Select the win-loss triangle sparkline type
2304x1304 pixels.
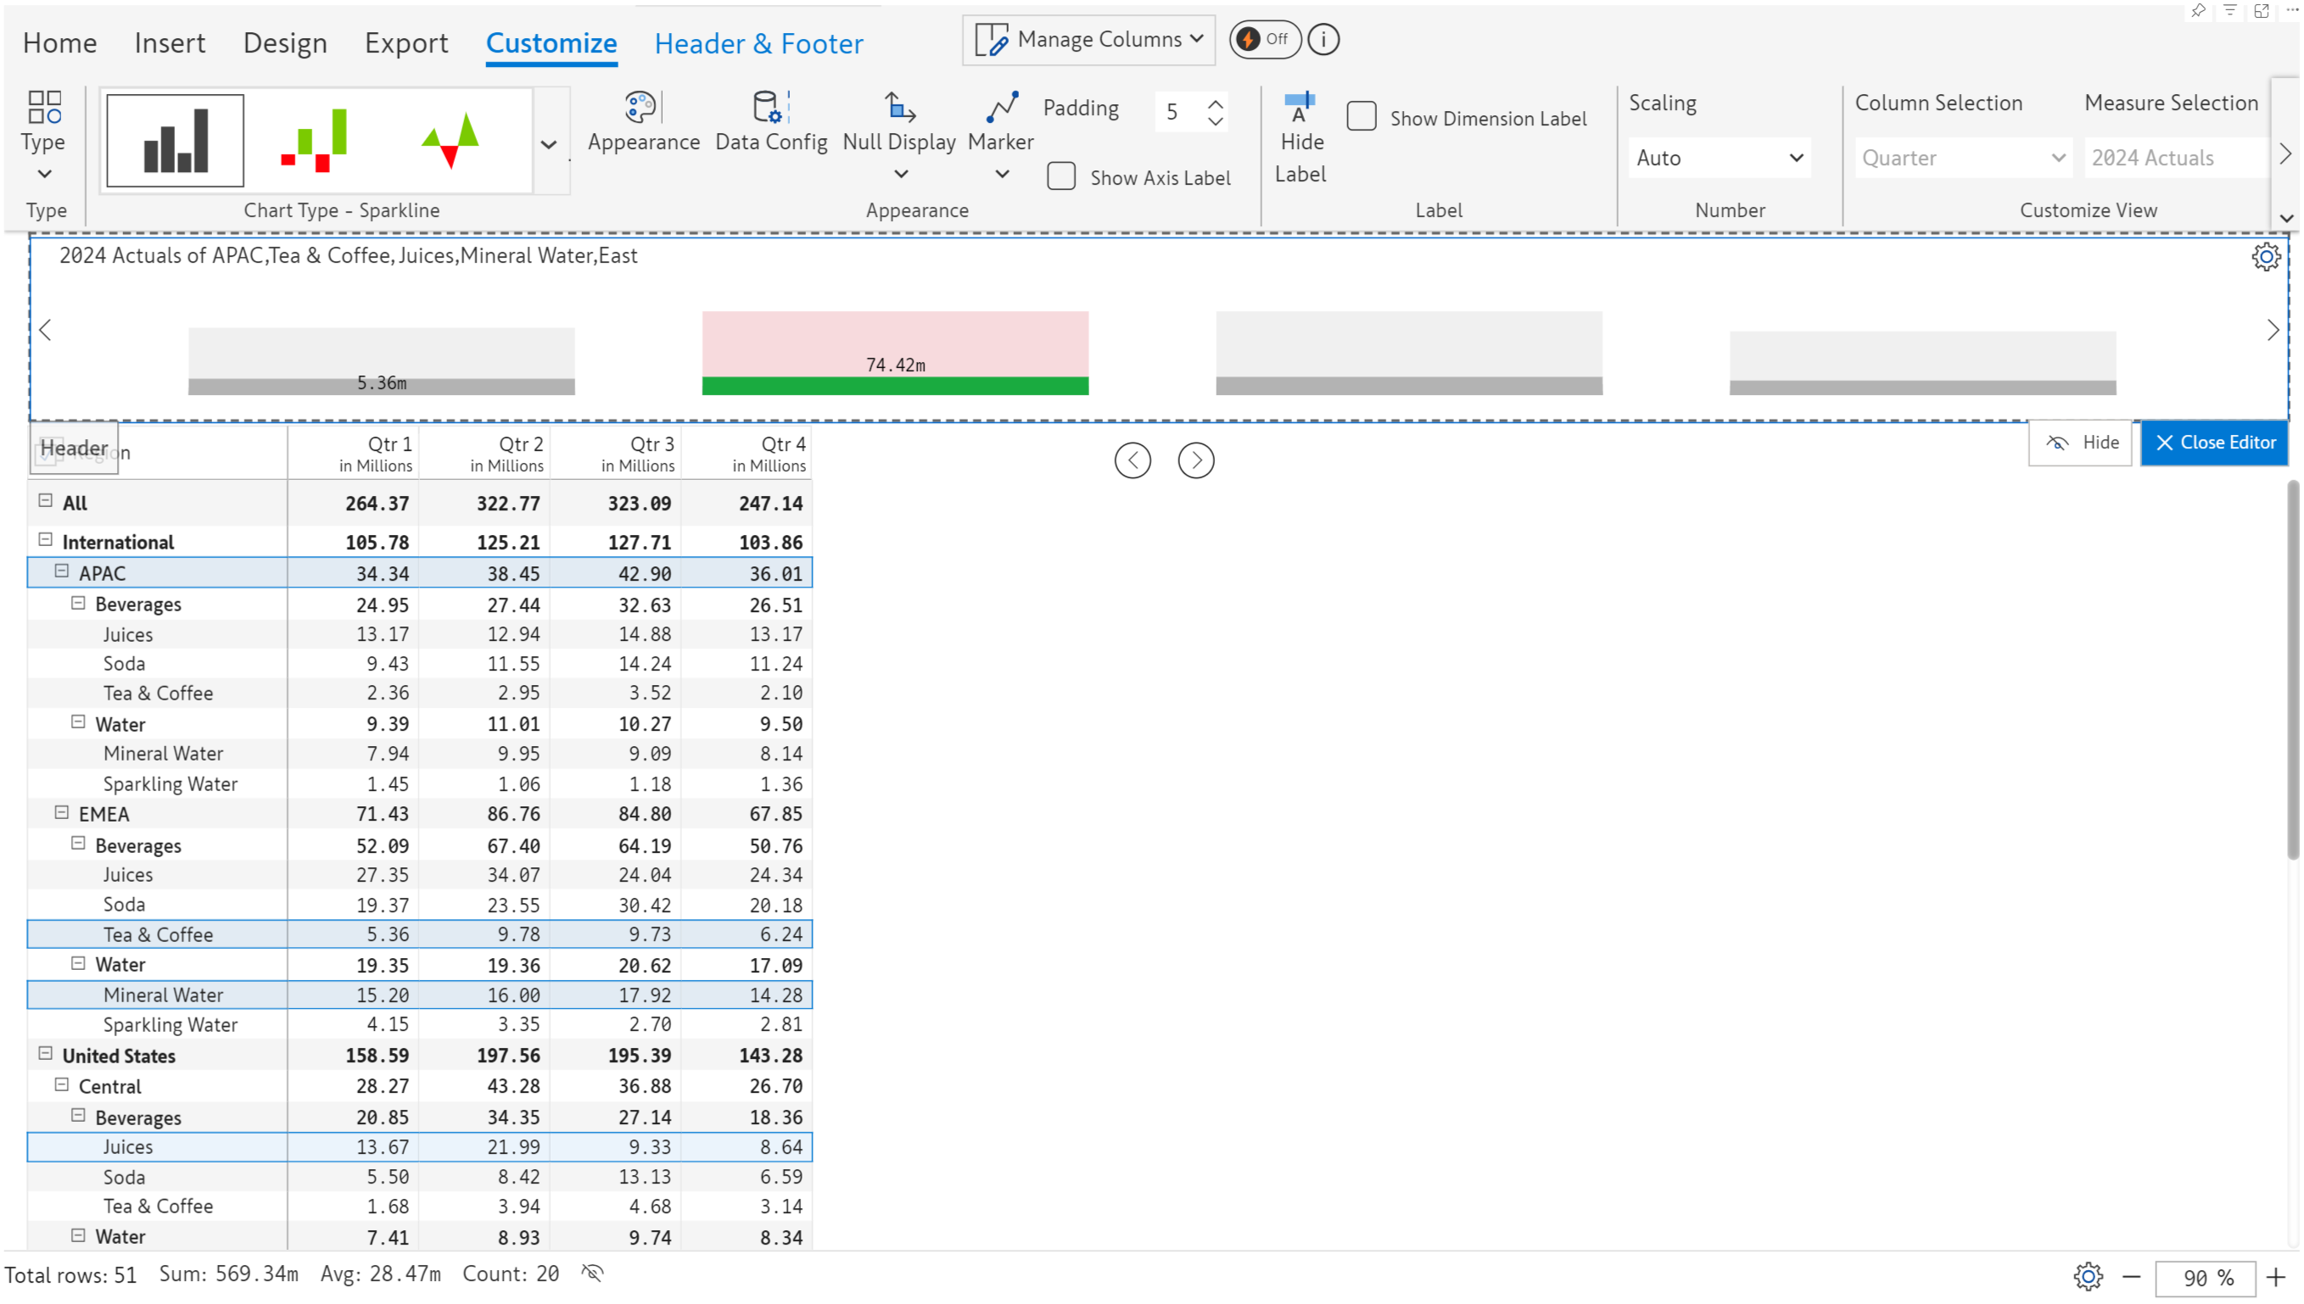point(450,141)
